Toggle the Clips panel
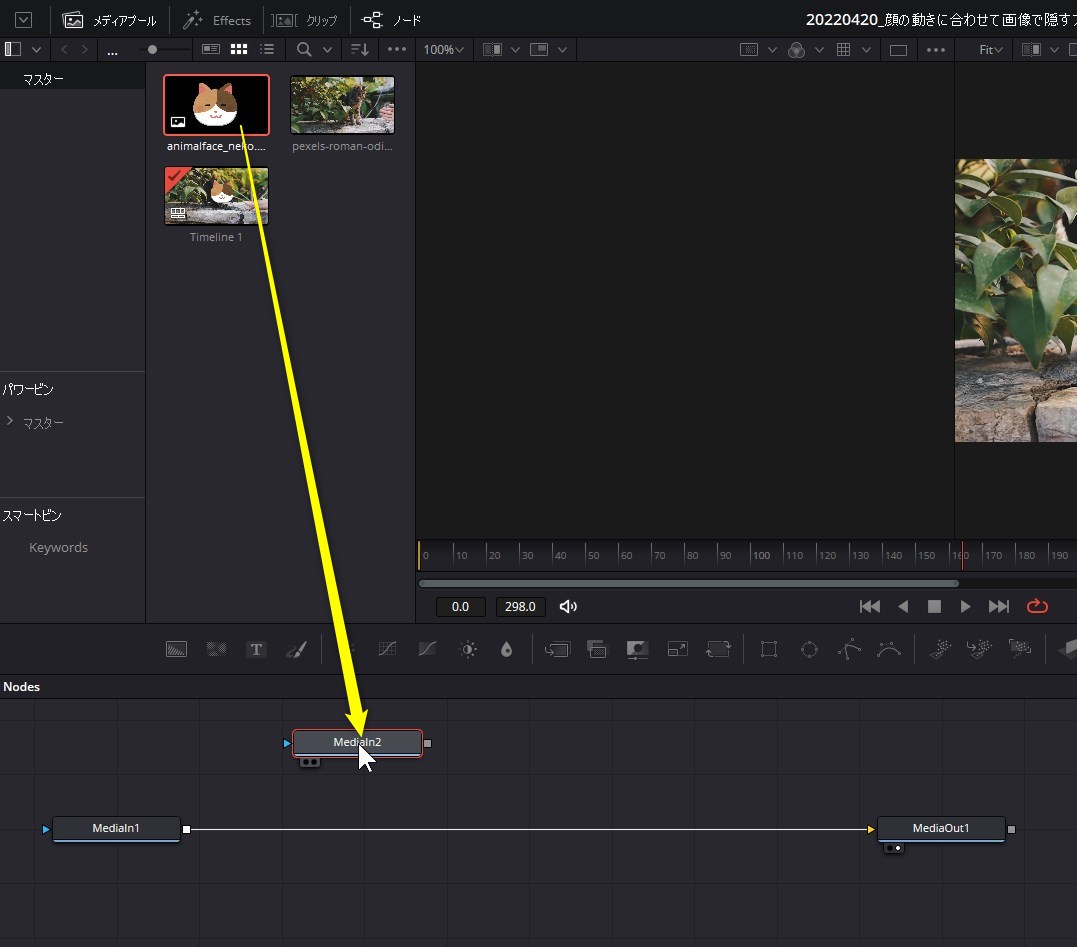Screen dimensions: 1077x947 pos(305,20)
